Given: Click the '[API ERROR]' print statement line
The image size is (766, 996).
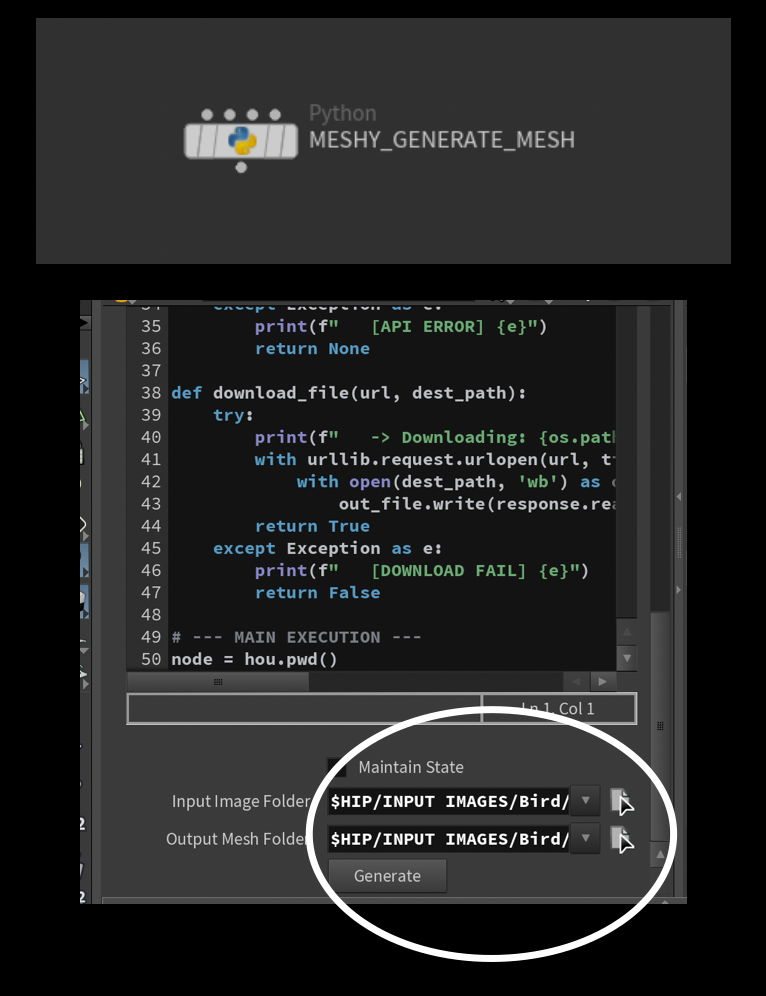Looking at the screenshot, I should tap(401, 326).
